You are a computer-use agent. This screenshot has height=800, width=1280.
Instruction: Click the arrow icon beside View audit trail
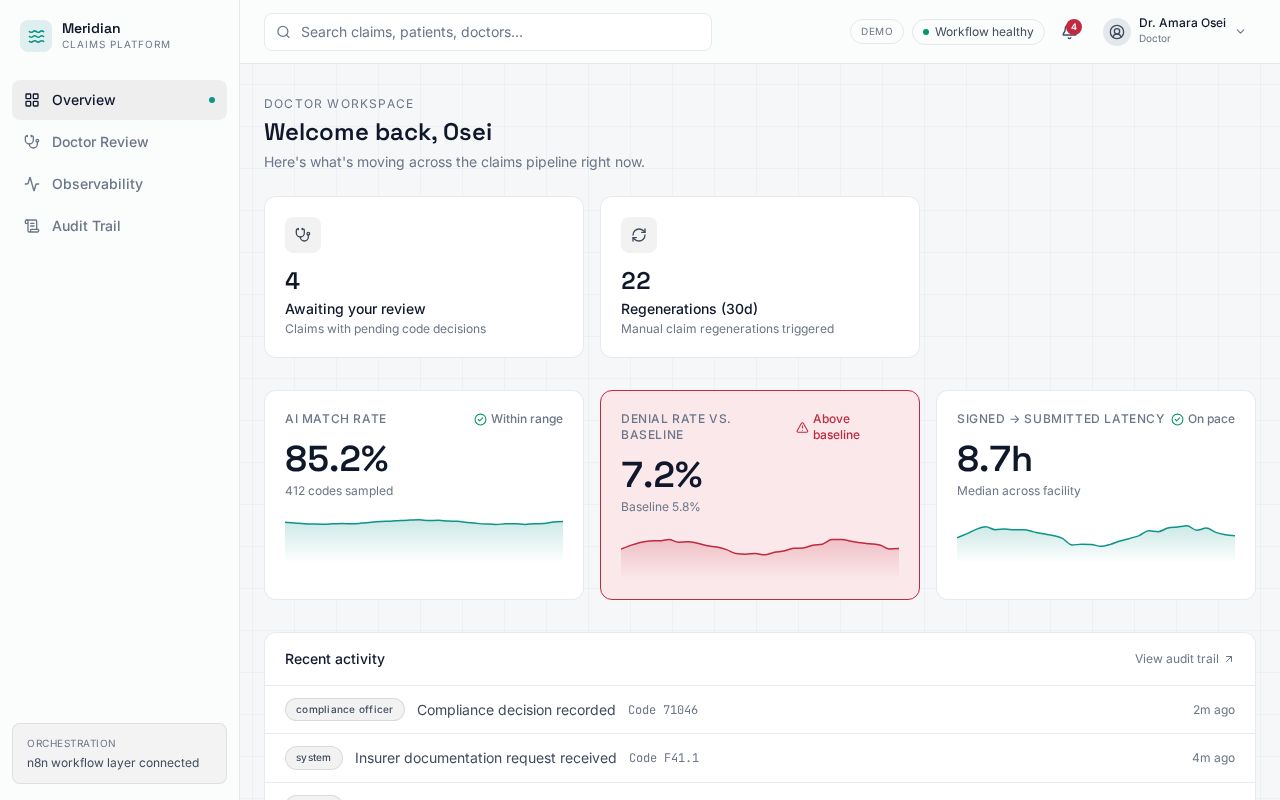coord(1229,659)
